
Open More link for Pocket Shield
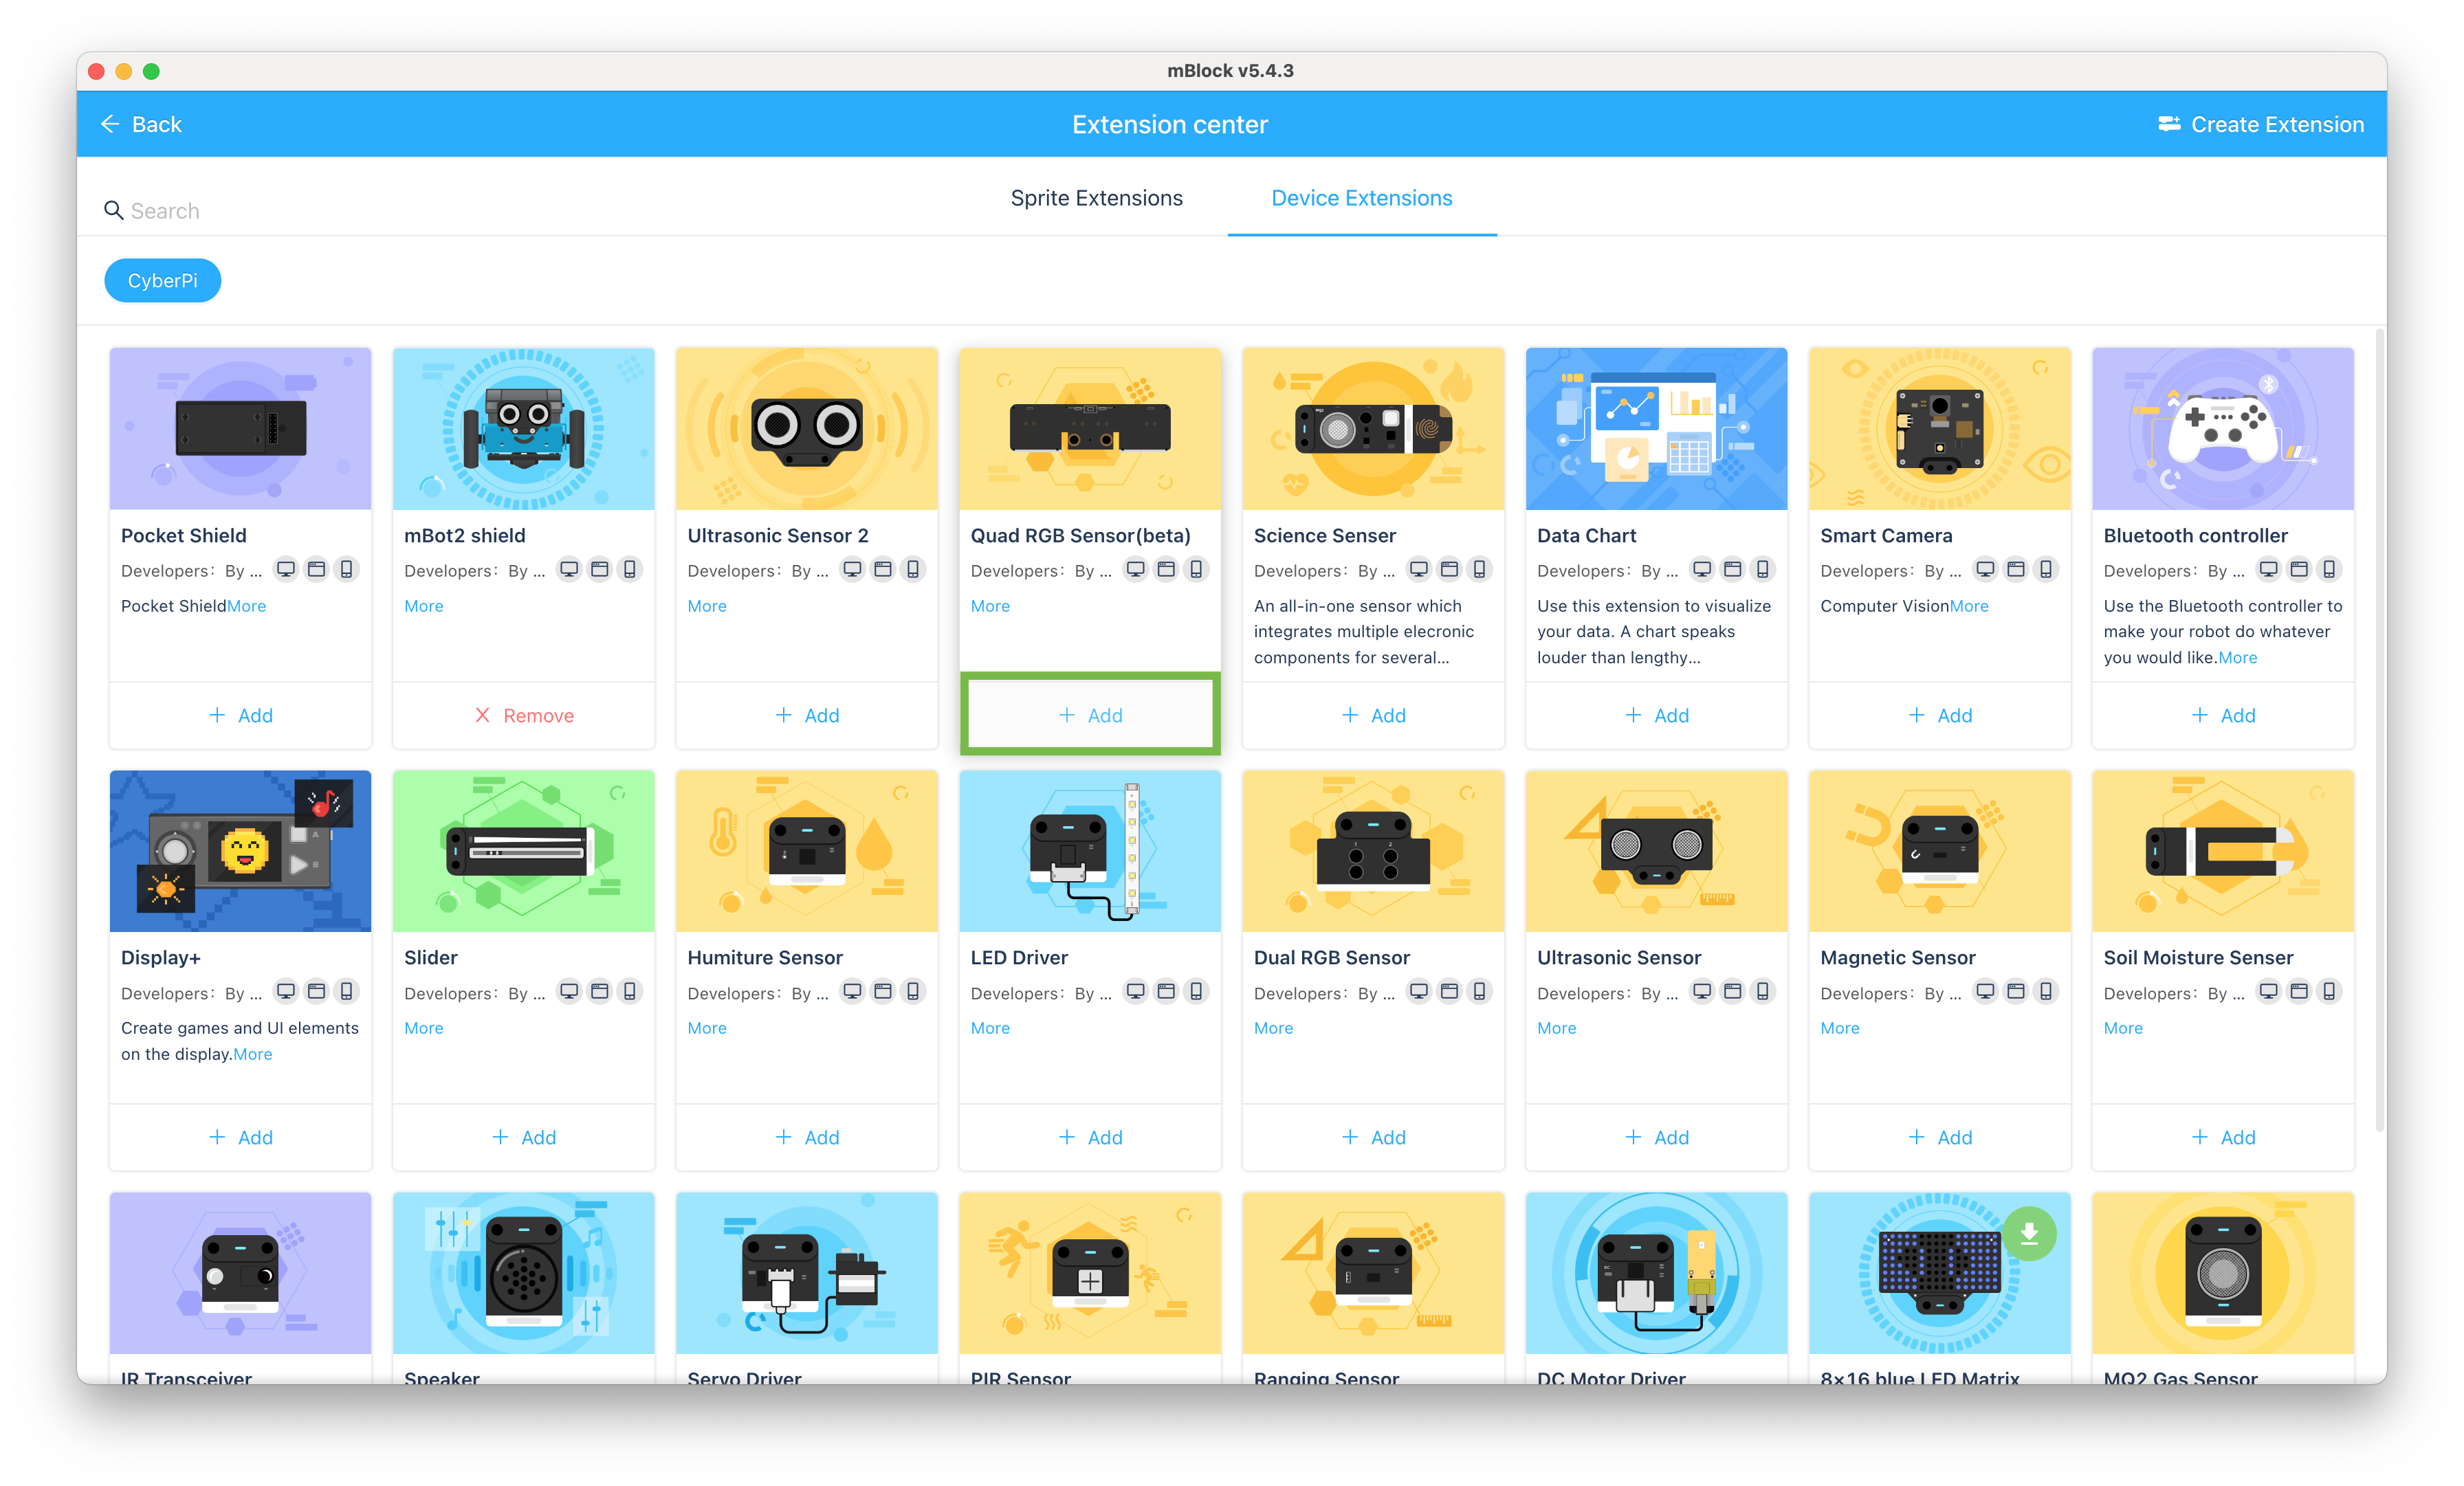(246, 606)
